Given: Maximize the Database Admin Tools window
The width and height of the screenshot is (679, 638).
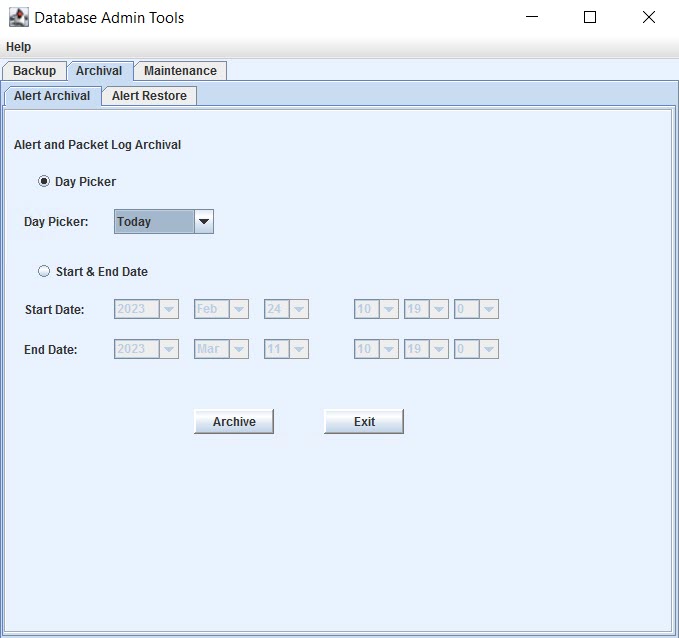Looking at the screenshot, I should tap(590, 17).
